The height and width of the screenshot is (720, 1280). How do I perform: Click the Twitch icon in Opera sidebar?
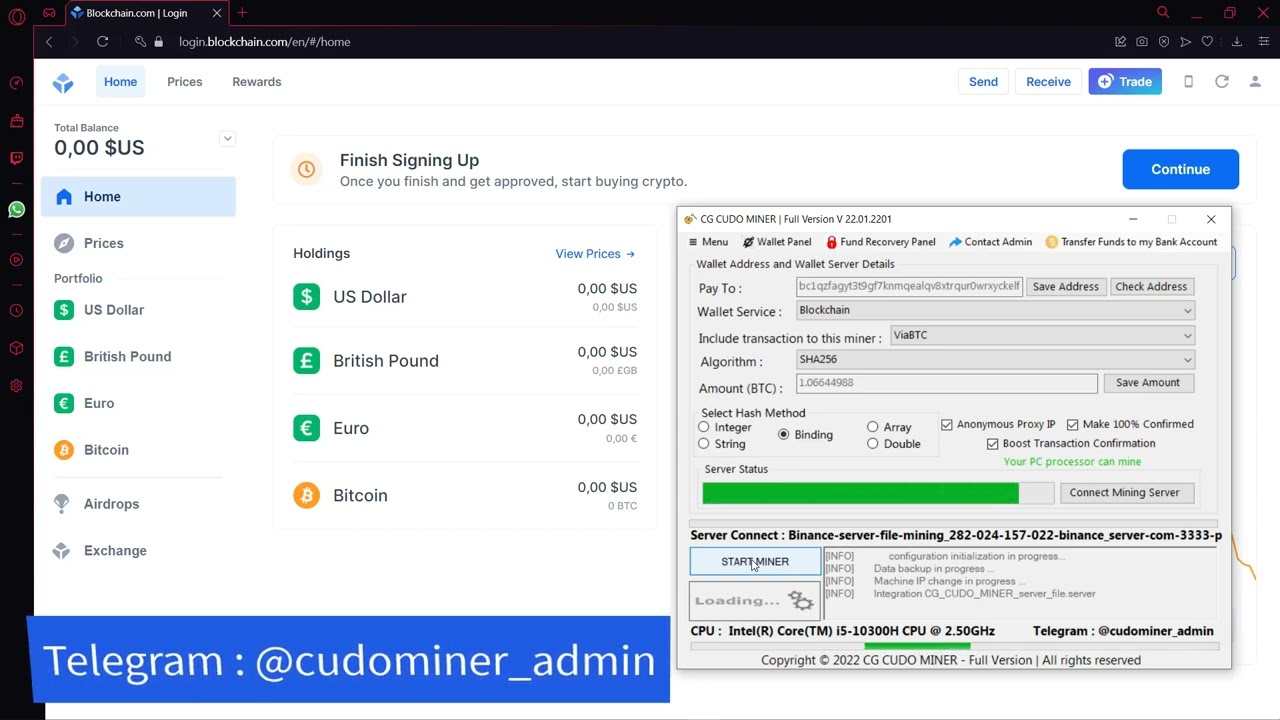coord(16,158)
